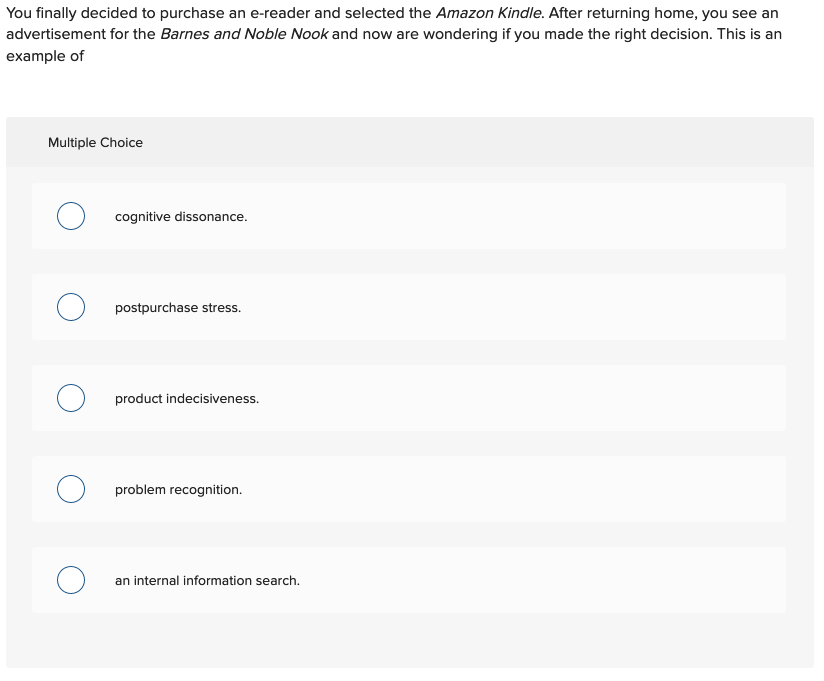Click the italicized Barnes and Noble Nook text
The width and height of the screenshot is (824, 681).
click(244, 33)
